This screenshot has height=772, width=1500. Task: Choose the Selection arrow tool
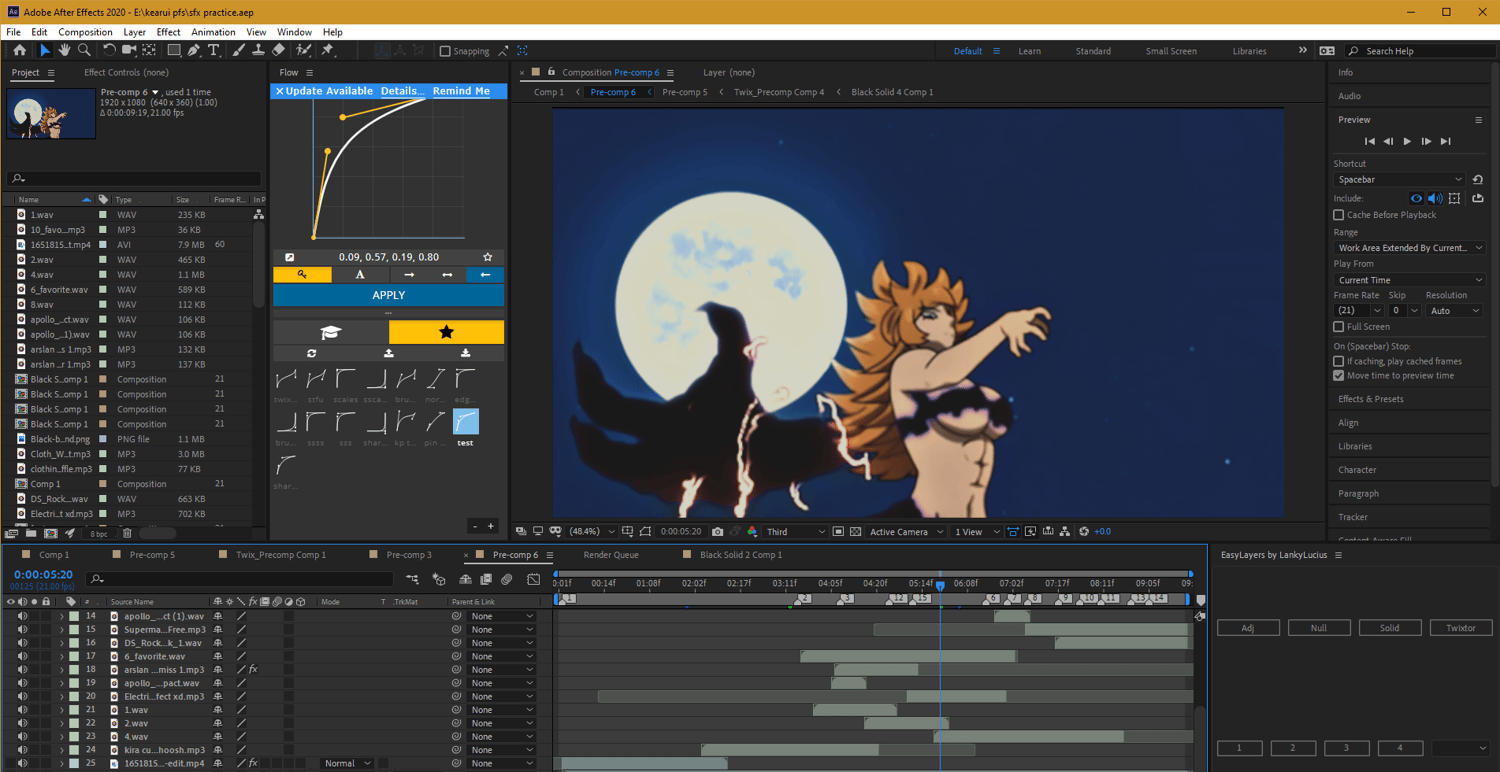tap(44, 50)
